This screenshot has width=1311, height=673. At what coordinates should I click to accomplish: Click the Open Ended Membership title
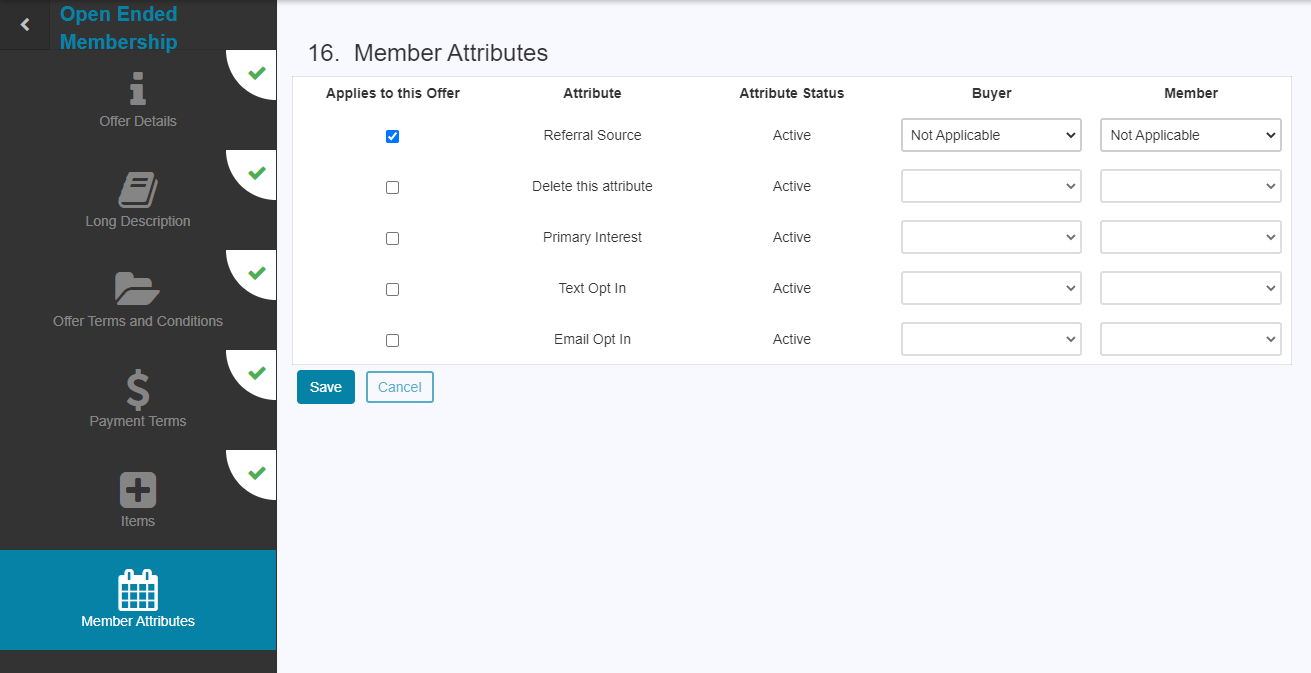click(x=119, y=28)
